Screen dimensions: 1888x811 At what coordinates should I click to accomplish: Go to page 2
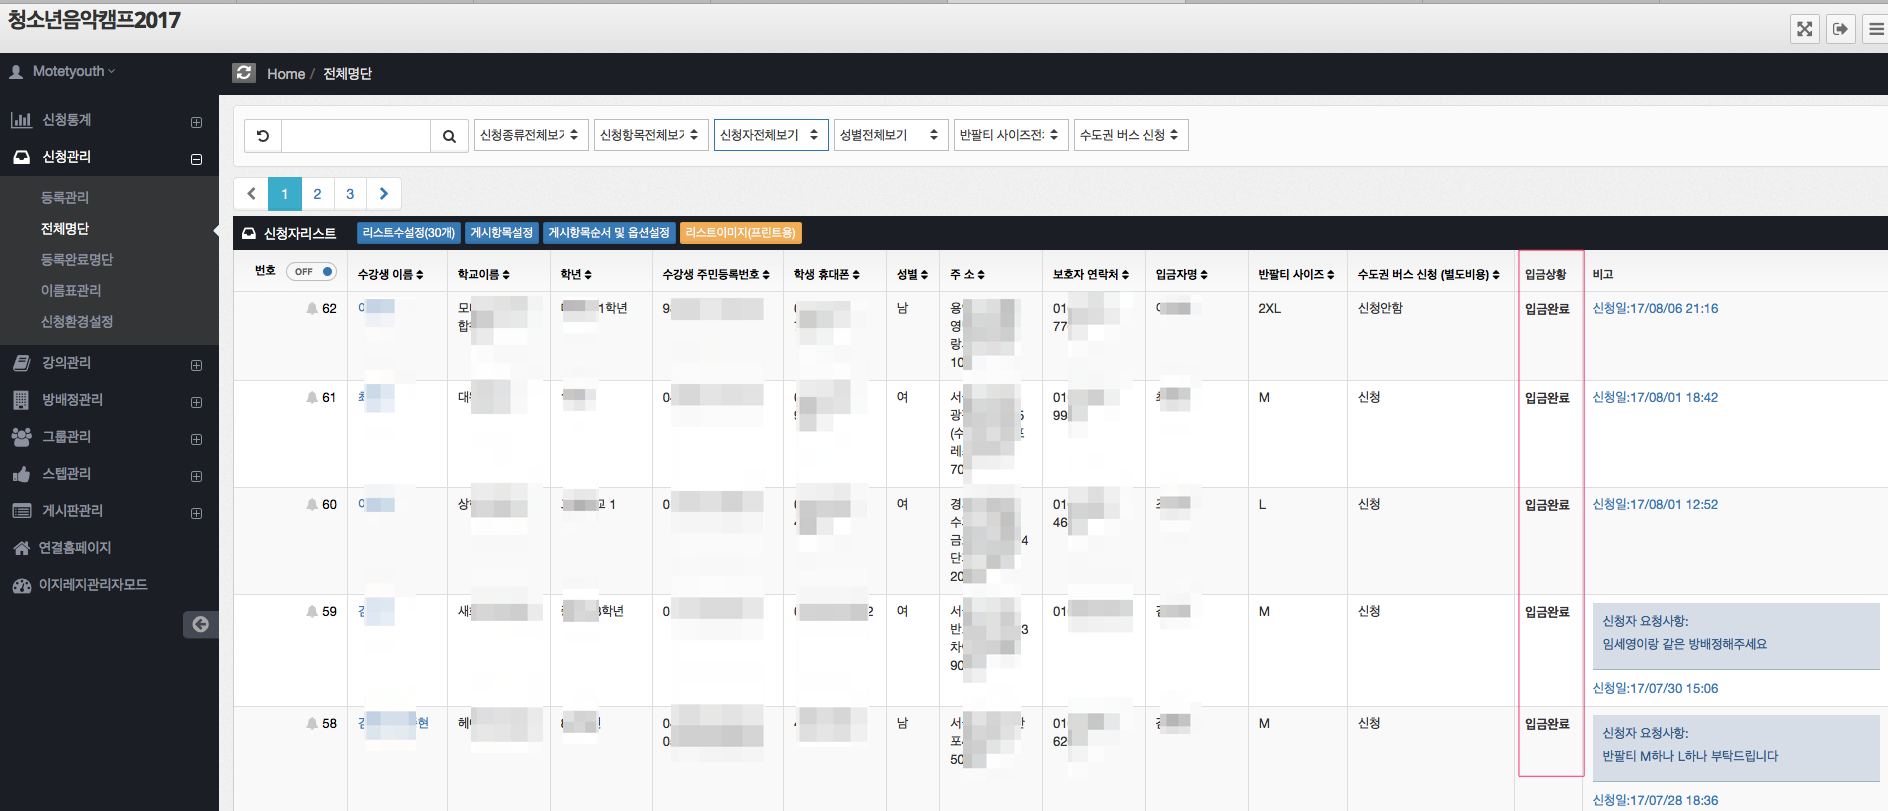(317, 194)
